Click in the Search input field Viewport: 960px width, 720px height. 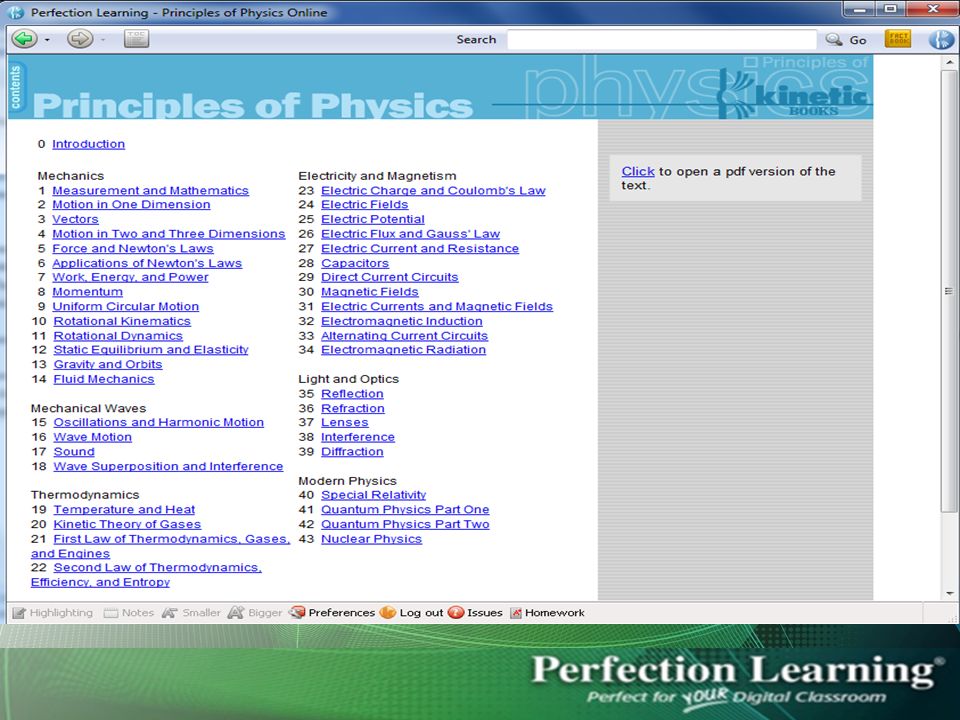tap(662, 40)
